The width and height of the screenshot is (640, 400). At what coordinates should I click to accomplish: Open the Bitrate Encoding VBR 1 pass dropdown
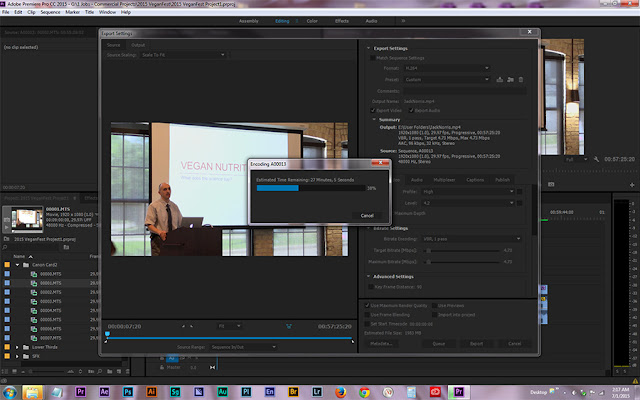click(471, 239)
